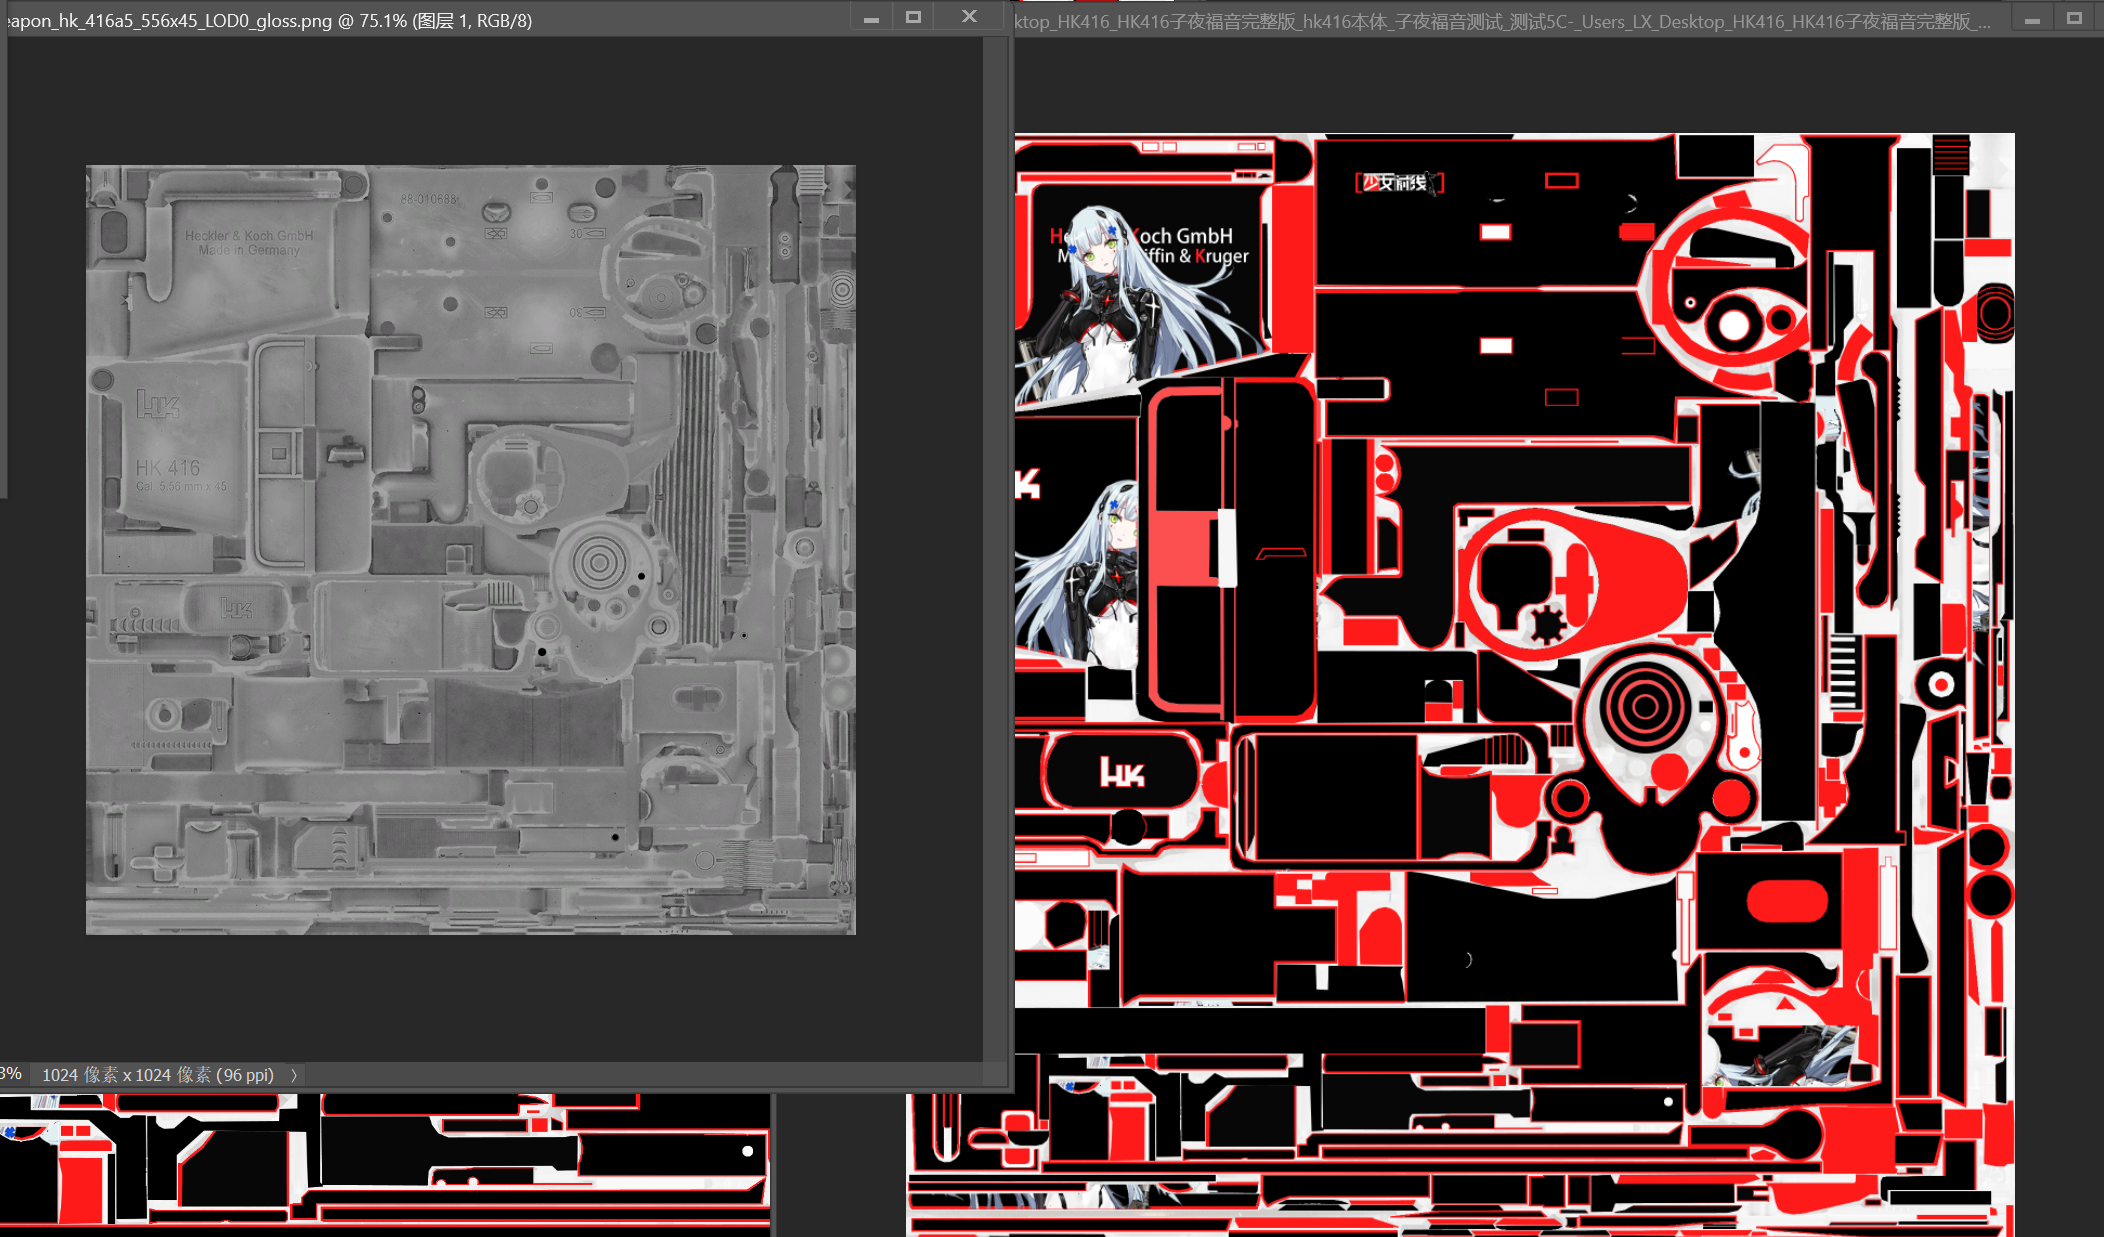Minimize the HK416 texture document window
Screen dimensions: 2104x1237
tap(2032, 20)
